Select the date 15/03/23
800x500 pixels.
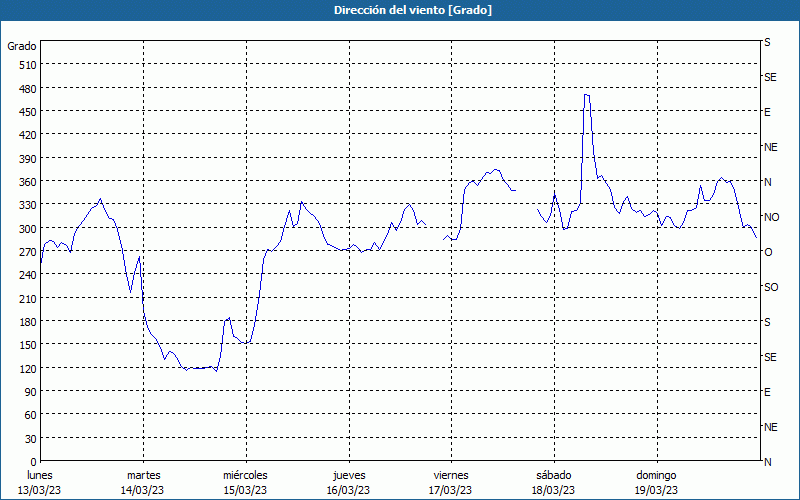(x=245, y=491)
